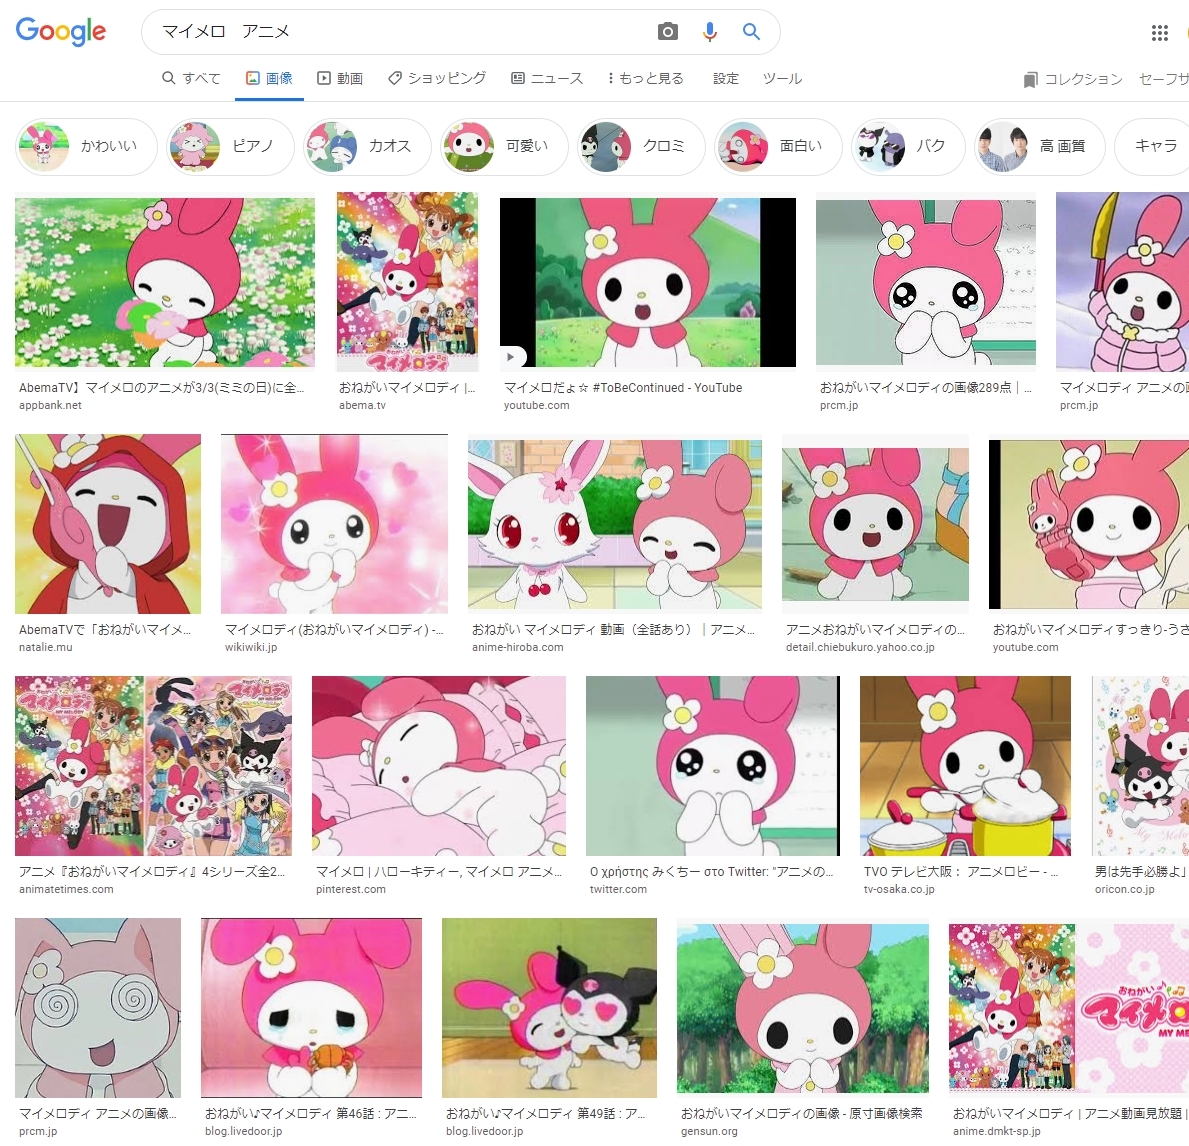
Task: Click the TVO テレビ大阪 caption link
Action: pos(961,871)
